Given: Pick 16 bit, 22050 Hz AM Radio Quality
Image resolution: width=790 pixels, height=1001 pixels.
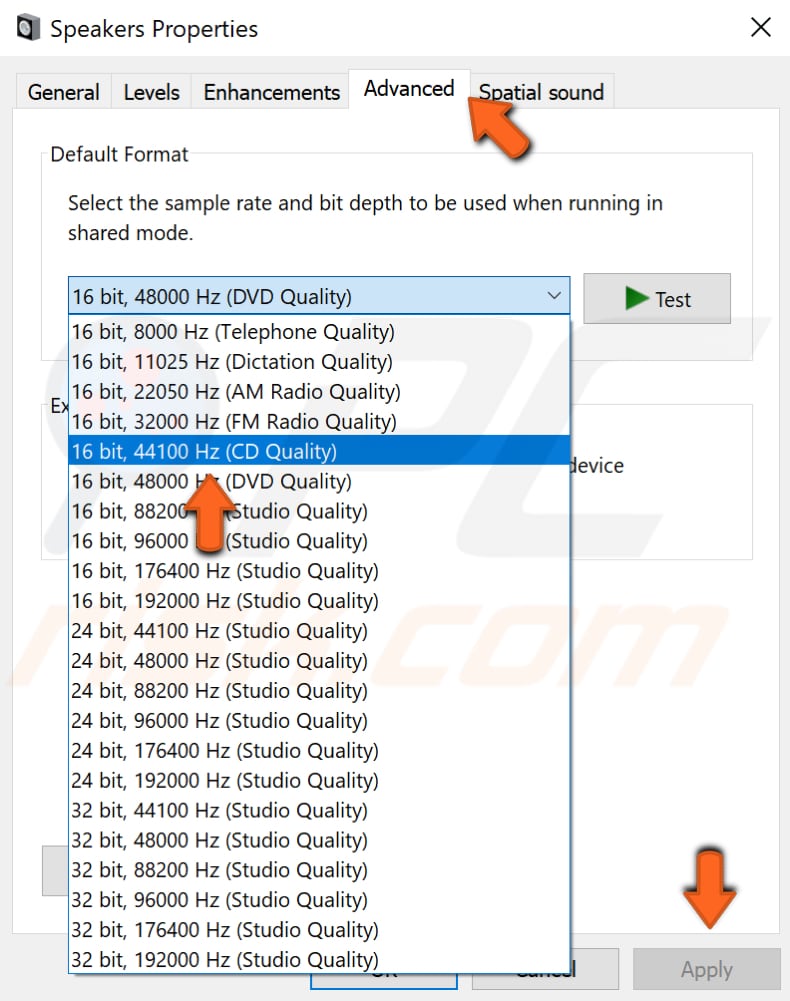Looking at the screenshot, I should (235, 391).
